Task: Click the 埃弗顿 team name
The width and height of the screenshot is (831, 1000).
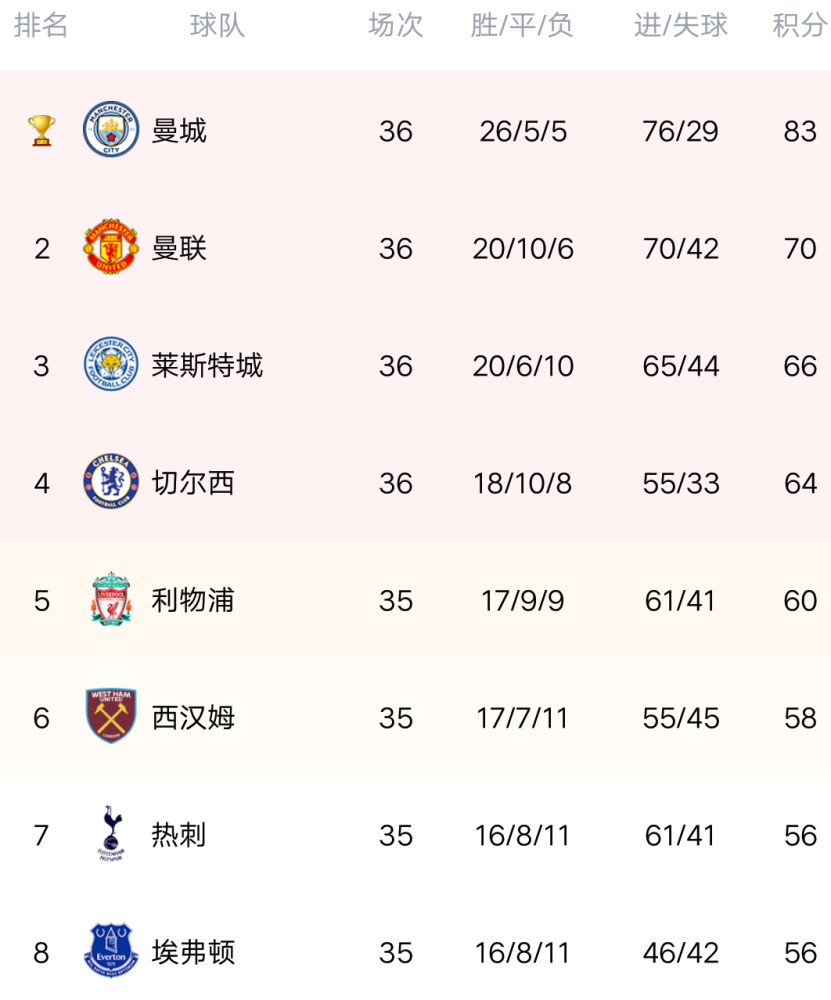Action: point(193,952)
